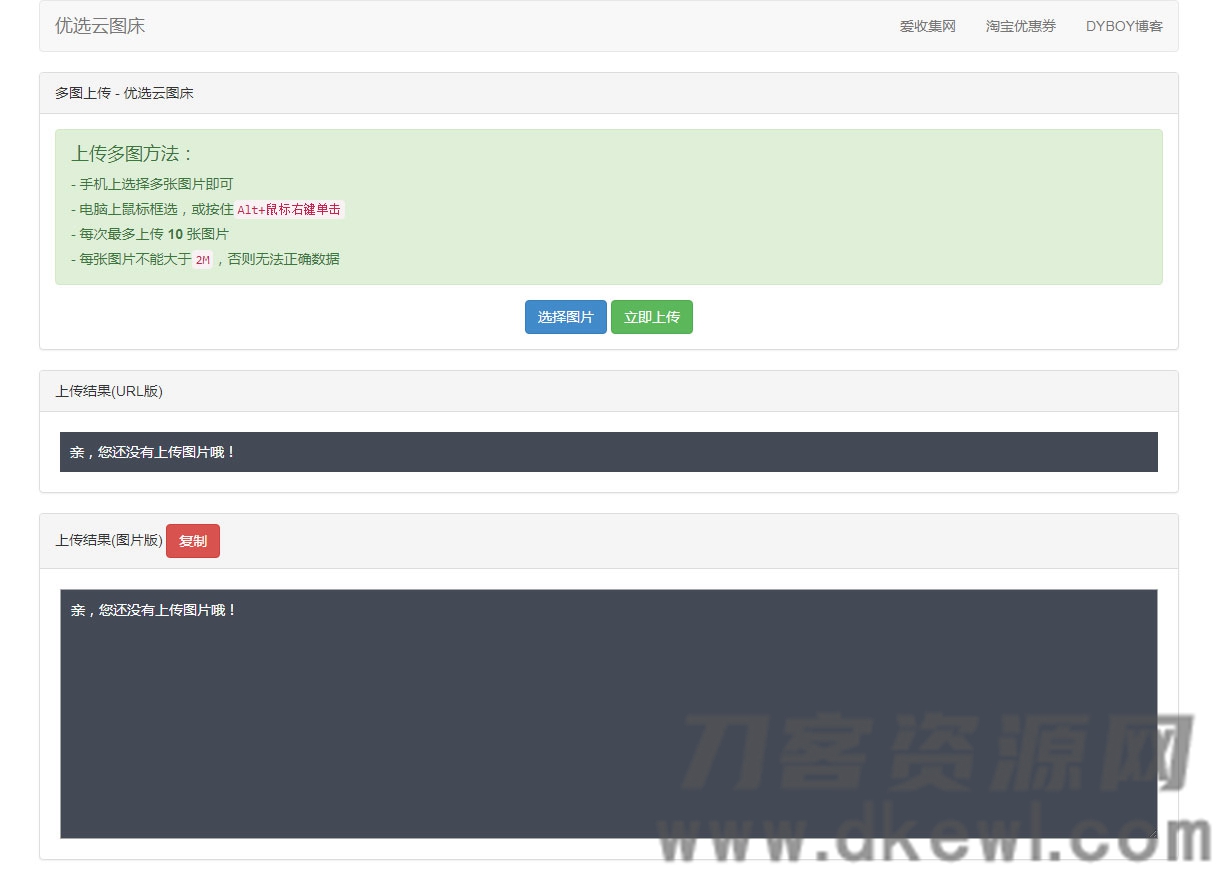This screenshot has height=873, width=1220.
Task: Click the 上传结果(URL版) panel heading
Action: (109, 391)
